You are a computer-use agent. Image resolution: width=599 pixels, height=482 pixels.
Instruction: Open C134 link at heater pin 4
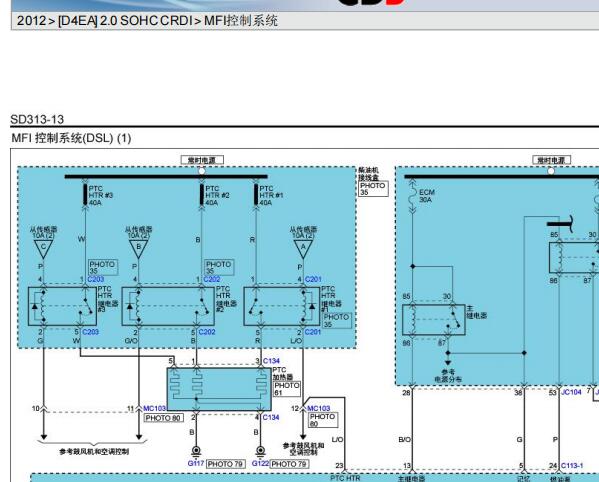pyautogui.click(x=271, y=417)
